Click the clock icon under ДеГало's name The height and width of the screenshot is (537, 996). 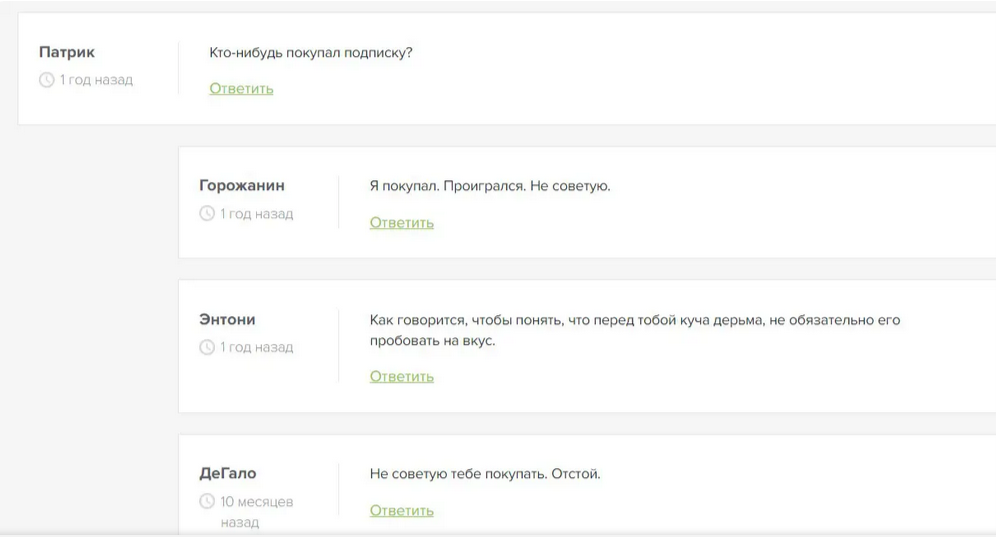207,501
